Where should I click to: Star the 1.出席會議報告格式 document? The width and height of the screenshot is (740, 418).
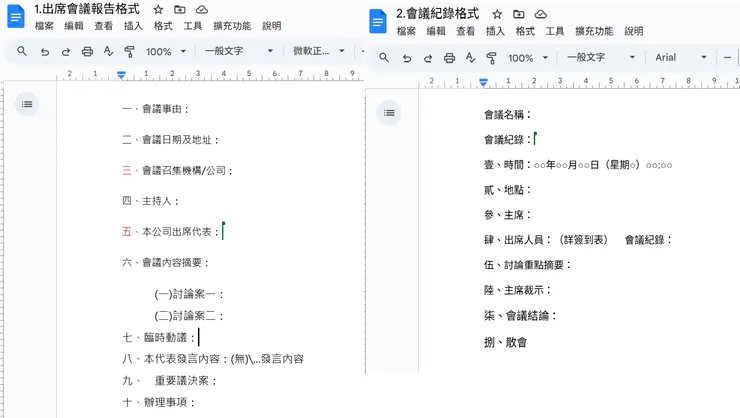pos(158,9)
